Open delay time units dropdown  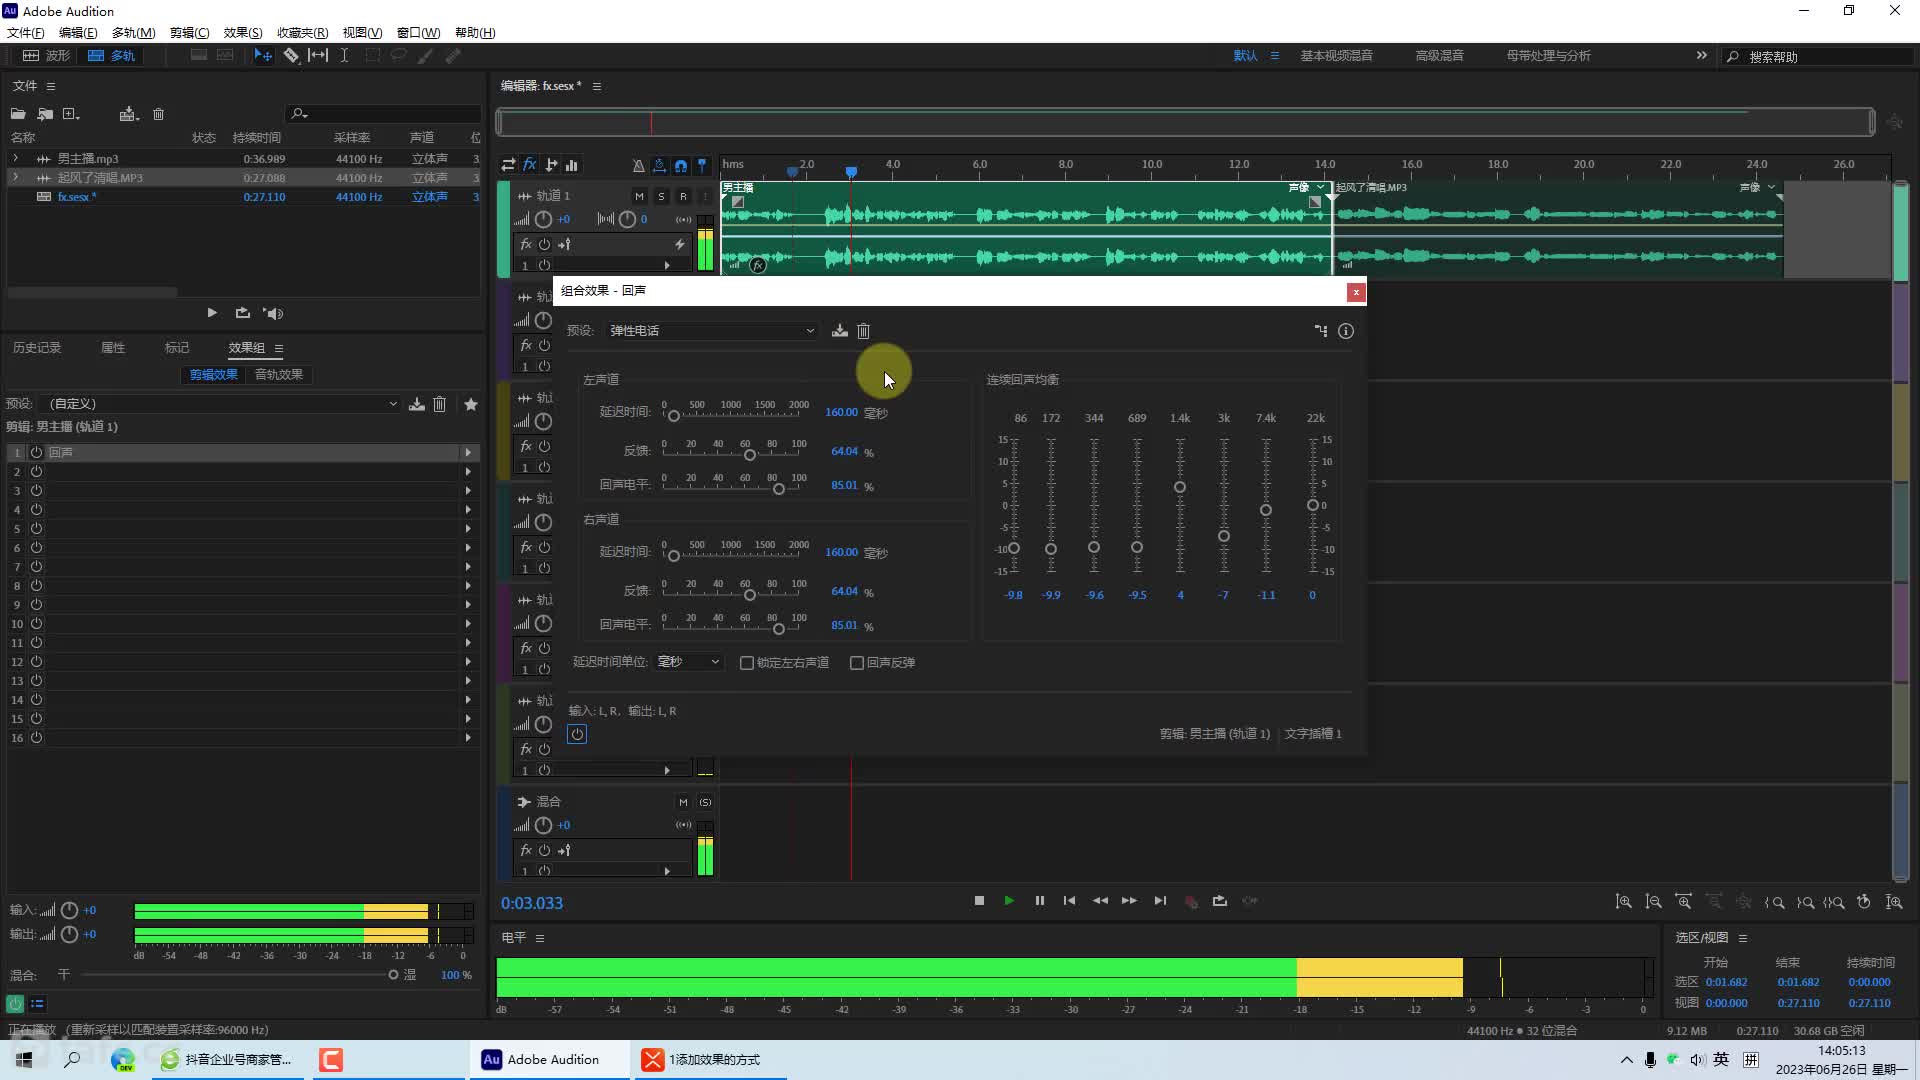tap(688, 662)
